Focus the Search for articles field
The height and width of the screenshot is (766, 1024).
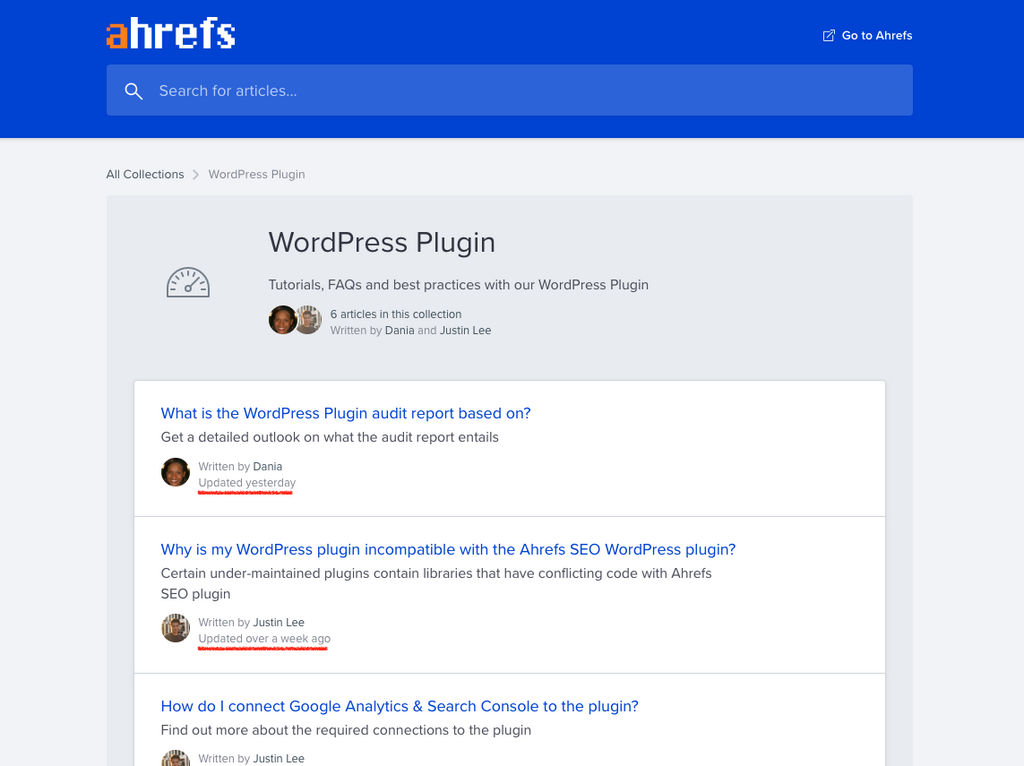click(x=520, y=91)
